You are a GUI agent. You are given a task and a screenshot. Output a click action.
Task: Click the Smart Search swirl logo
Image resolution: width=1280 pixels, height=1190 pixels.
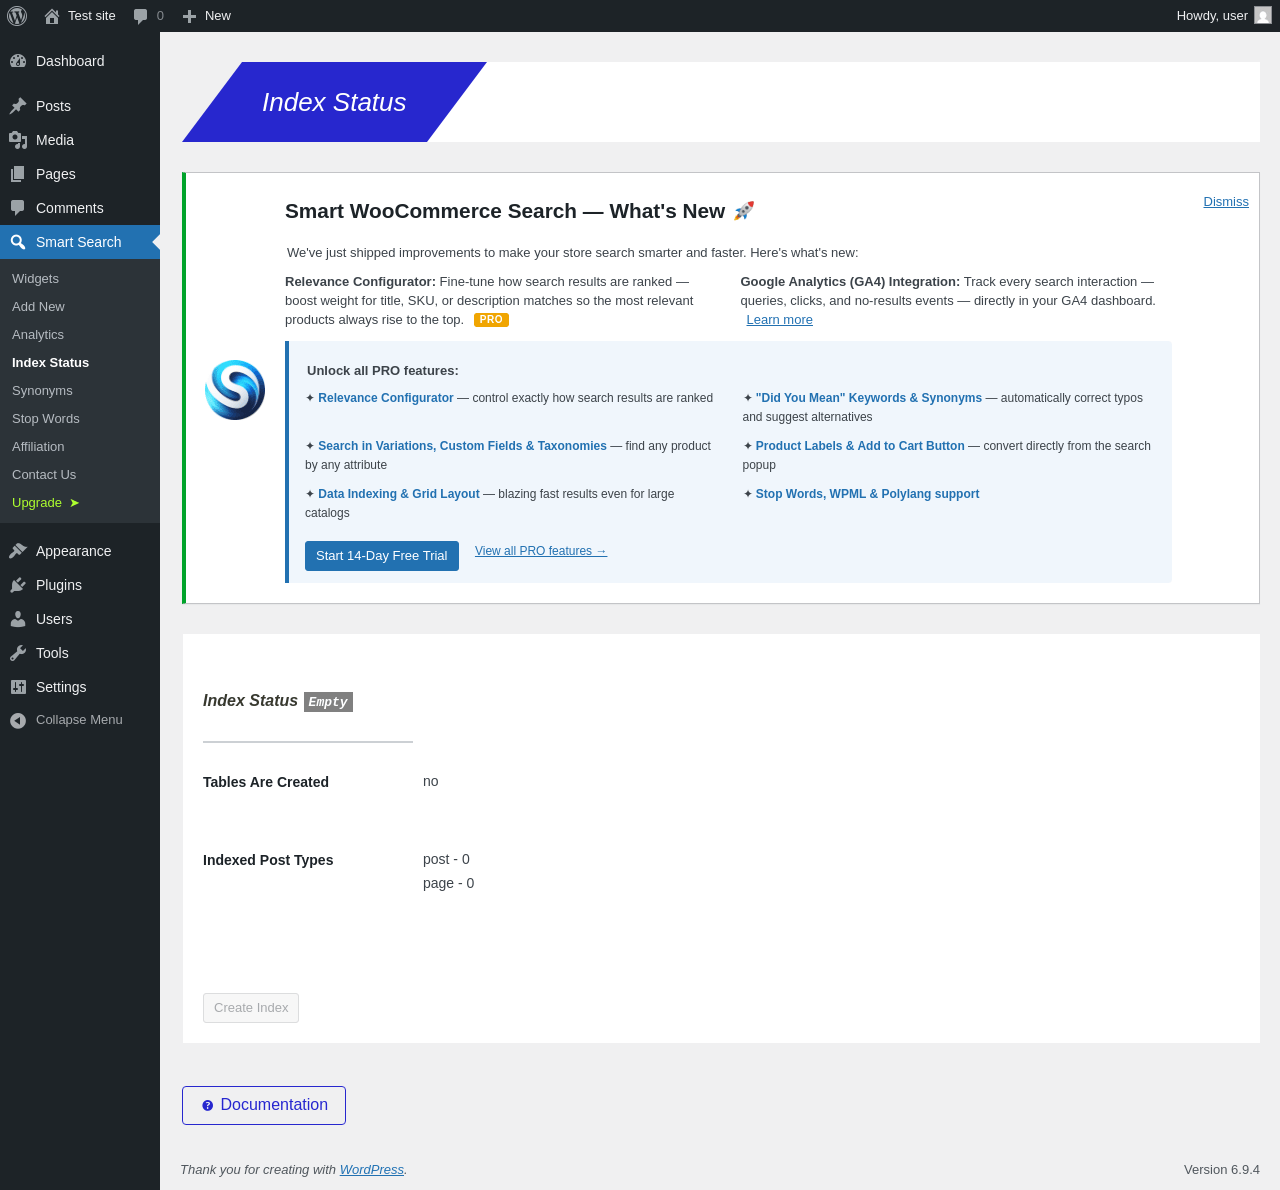235,390
